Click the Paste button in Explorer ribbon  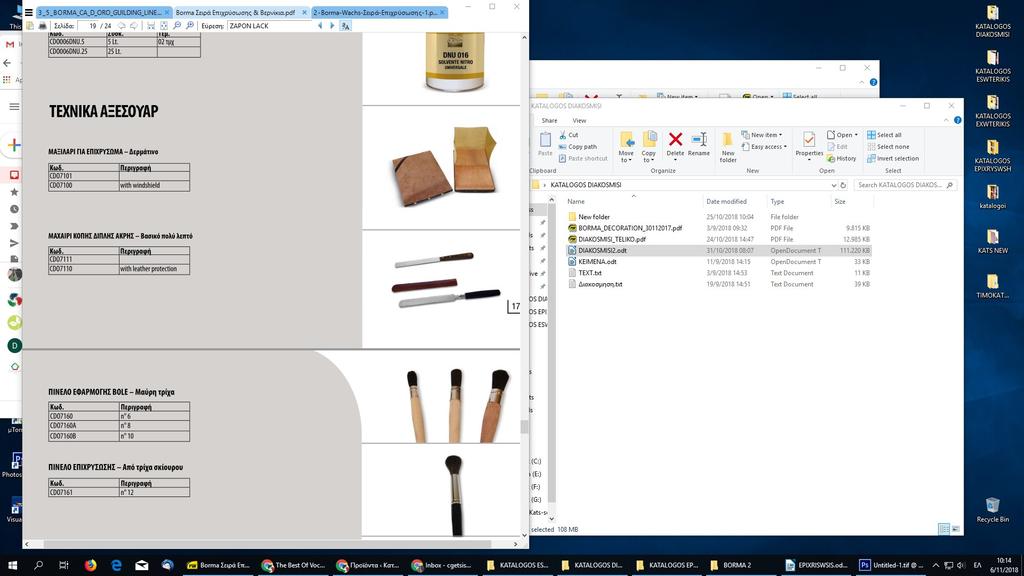click(545, 144)
